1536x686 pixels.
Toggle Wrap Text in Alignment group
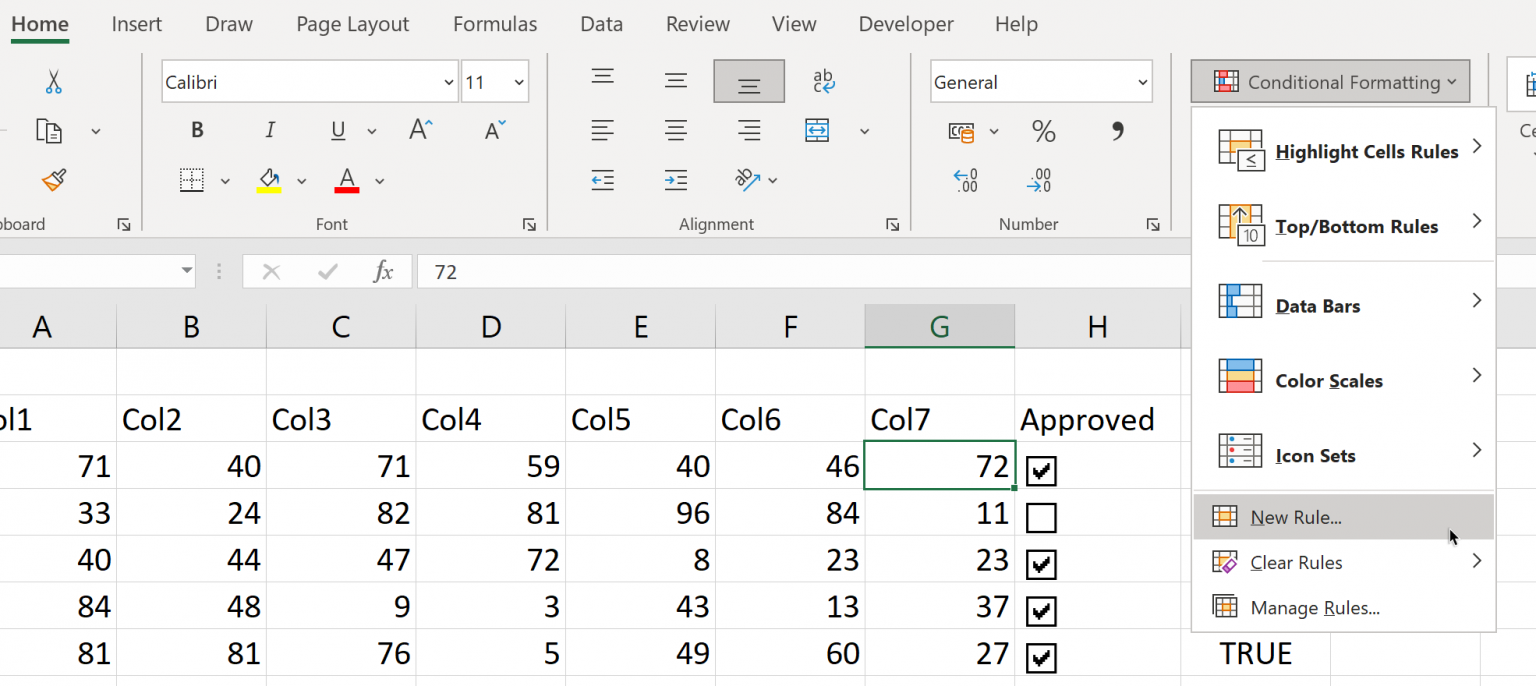(822, 81)
